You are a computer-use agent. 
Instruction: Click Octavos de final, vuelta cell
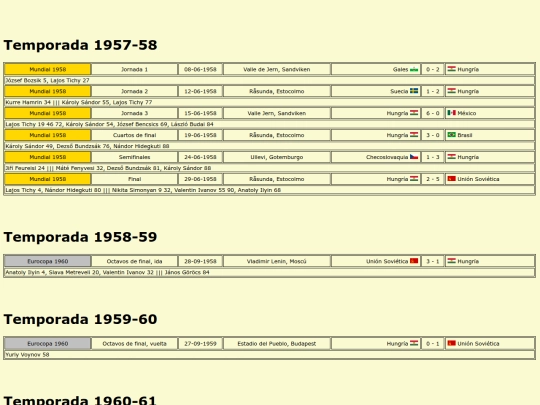click(134, 344)
